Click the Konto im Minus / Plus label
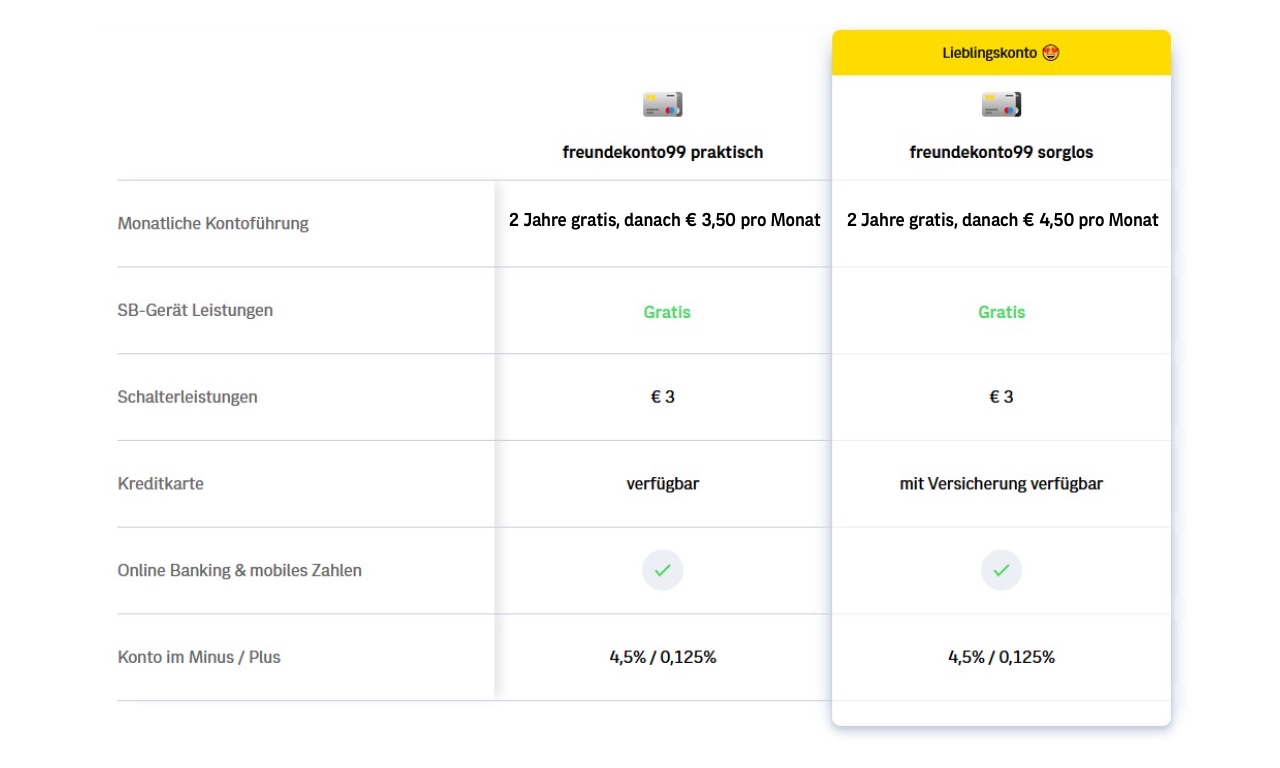Screen dimensions: 1280x768 199,657
